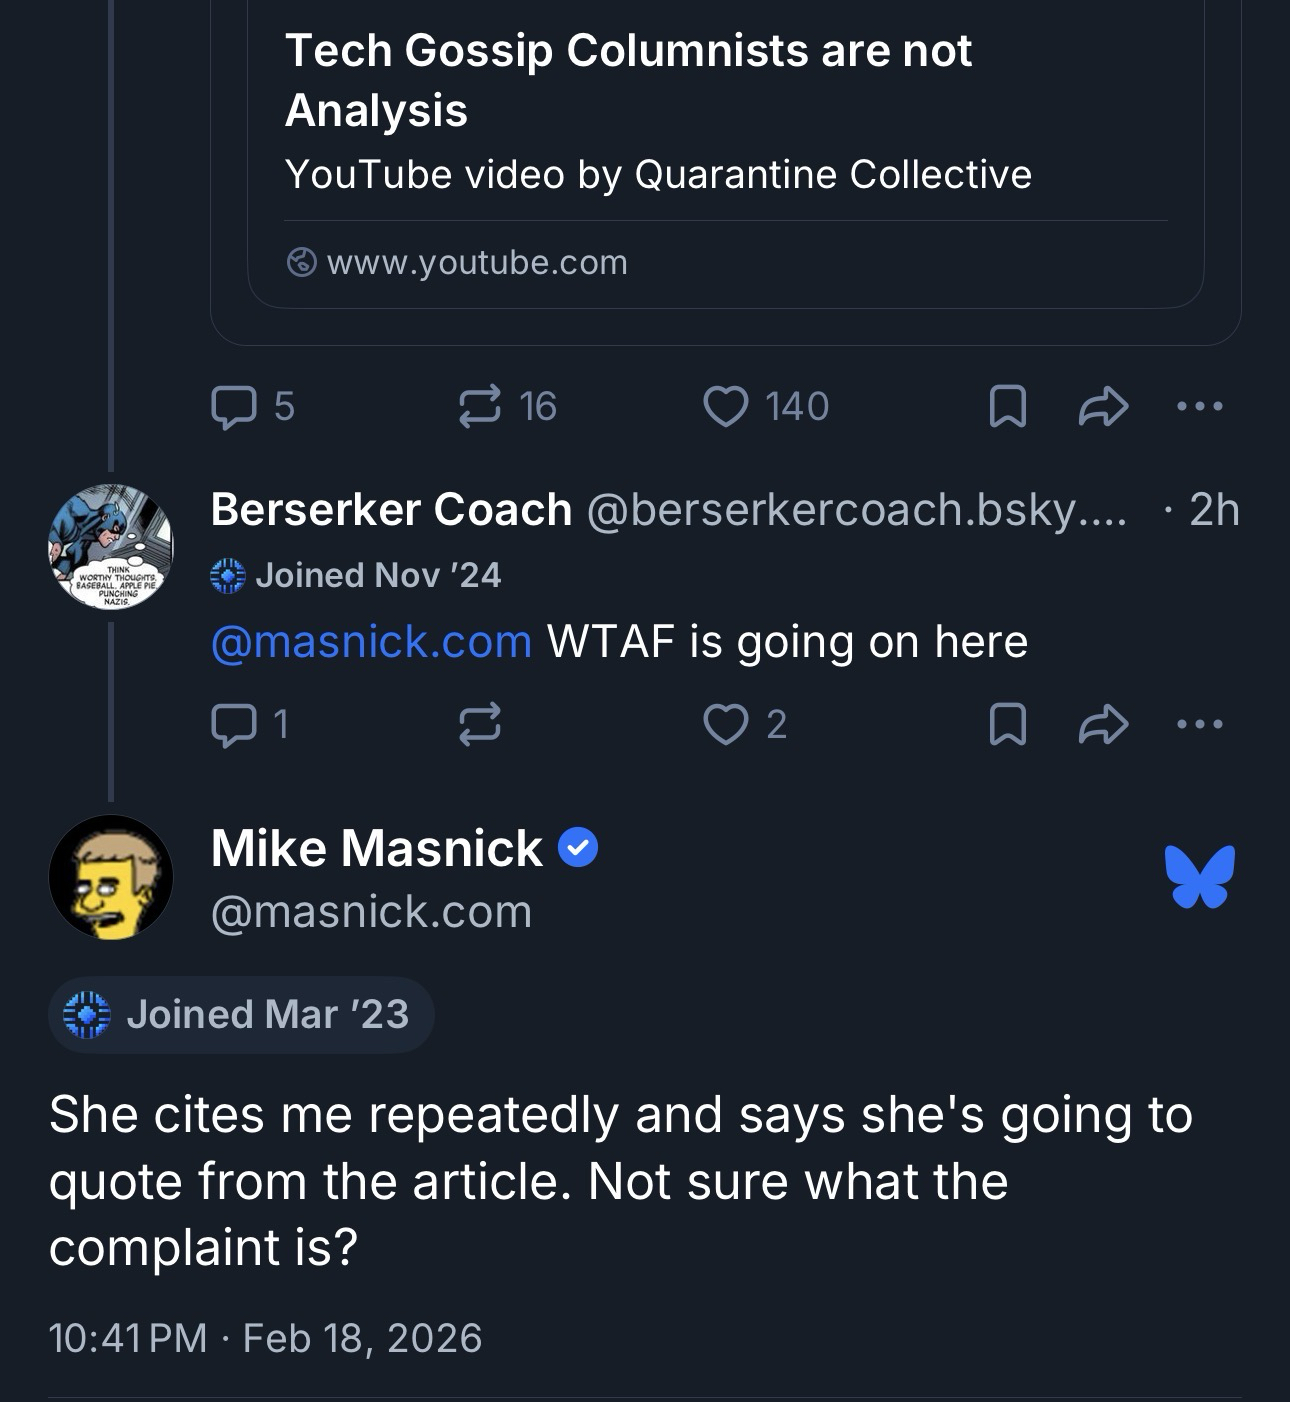The height and width of the screenshot is (1402, 1290).
Task: Like Berserker Coach's post
Action: tap(726, 724)
